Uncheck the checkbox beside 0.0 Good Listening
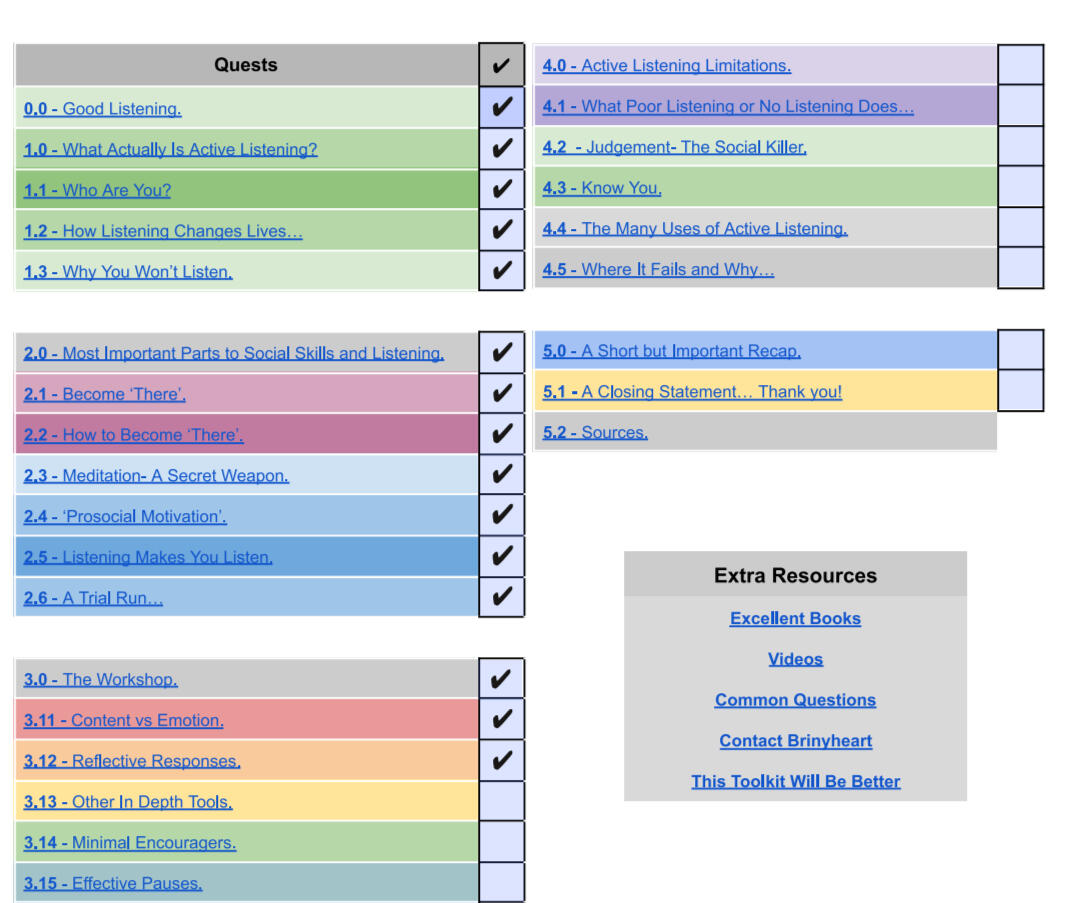This screenshot has height=903, width=1068. [501, 108]
